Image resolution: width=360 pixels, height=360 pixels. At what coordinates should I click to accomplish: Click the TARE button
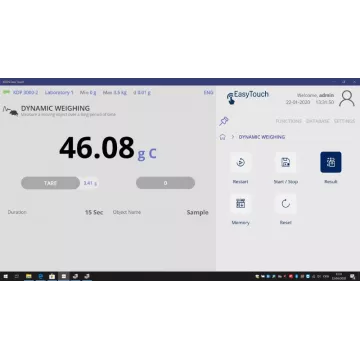click(50, 183)
